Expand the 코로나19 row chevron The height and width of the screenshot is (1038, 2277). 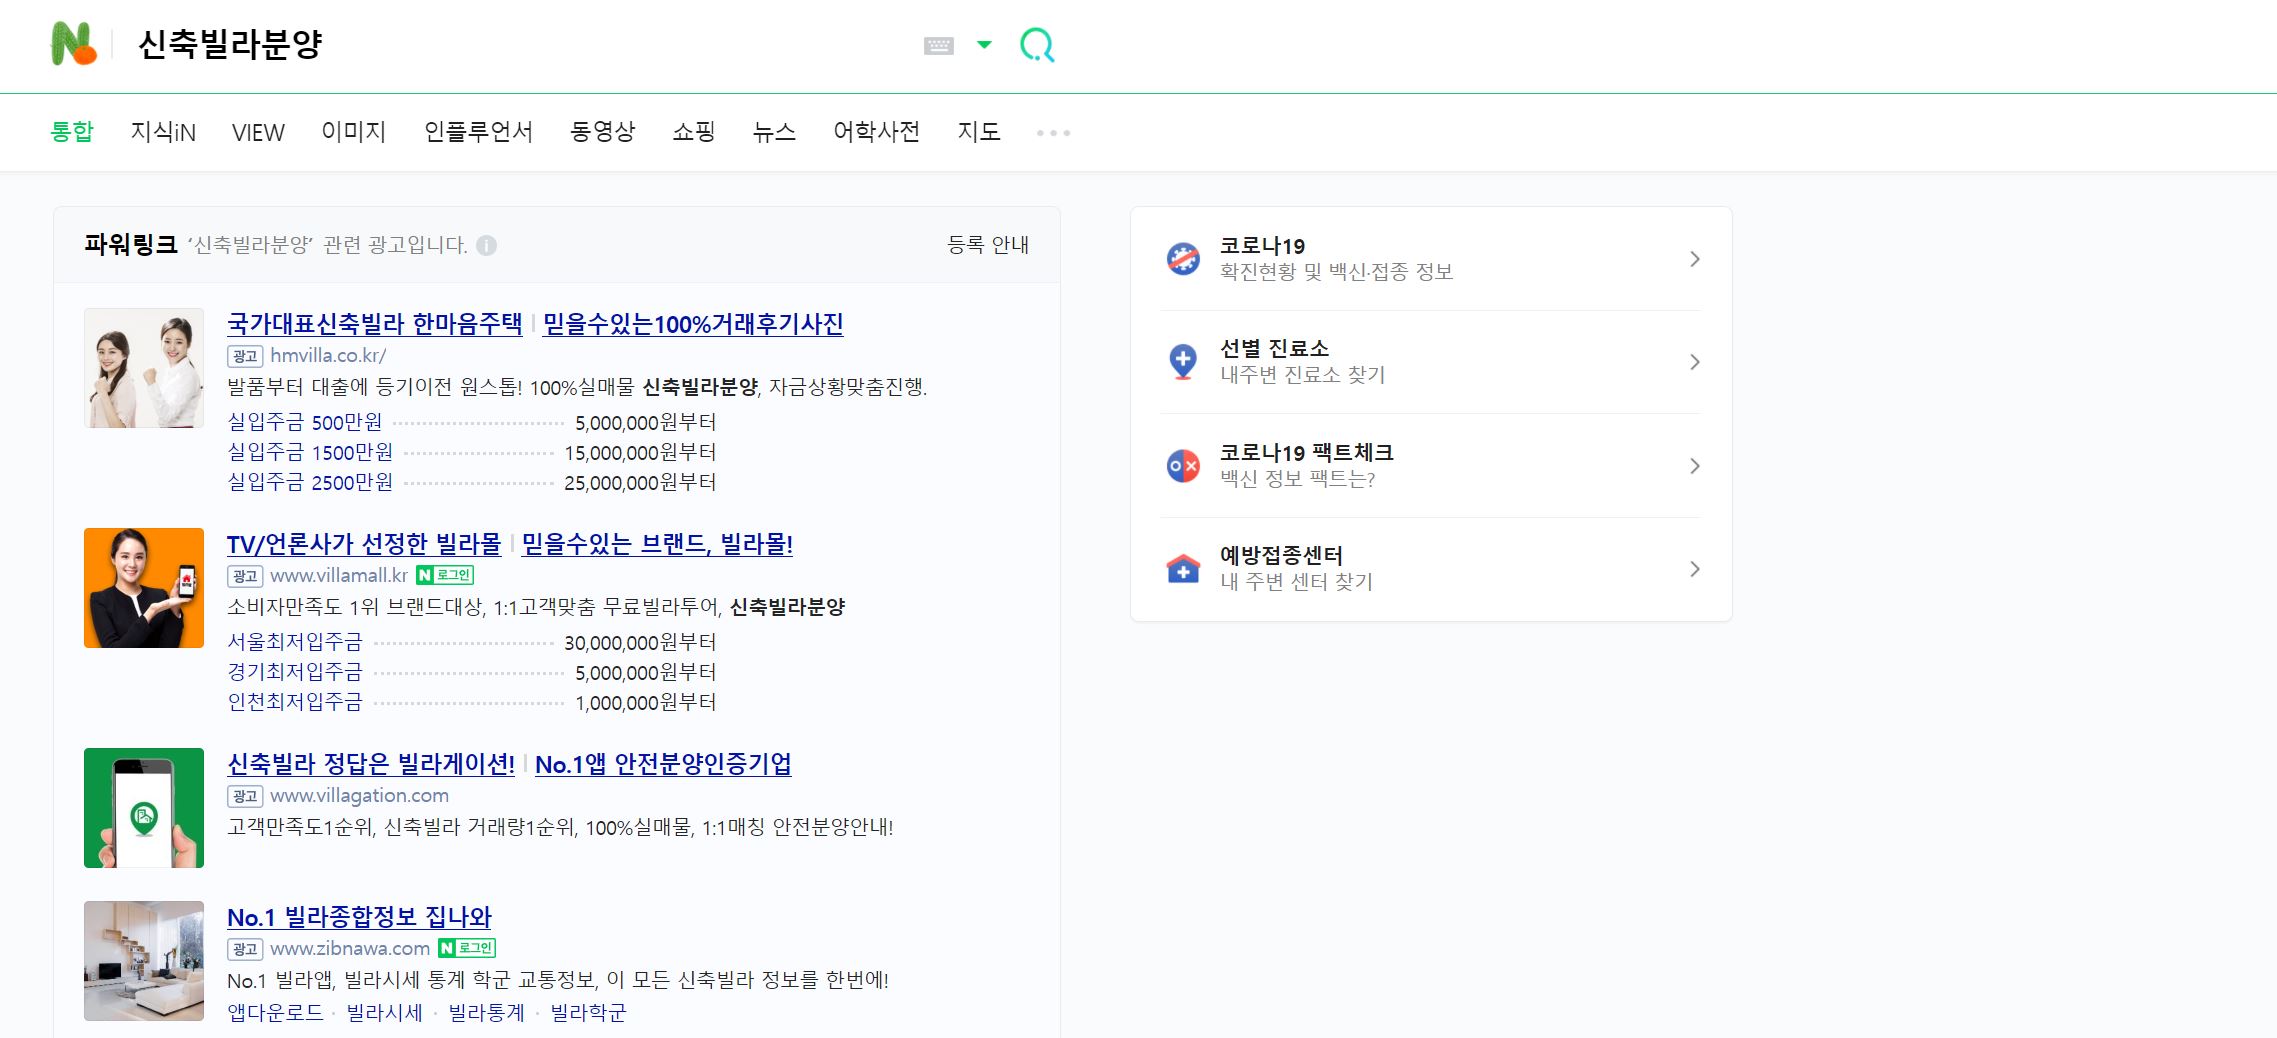(x=1695, y=259)
